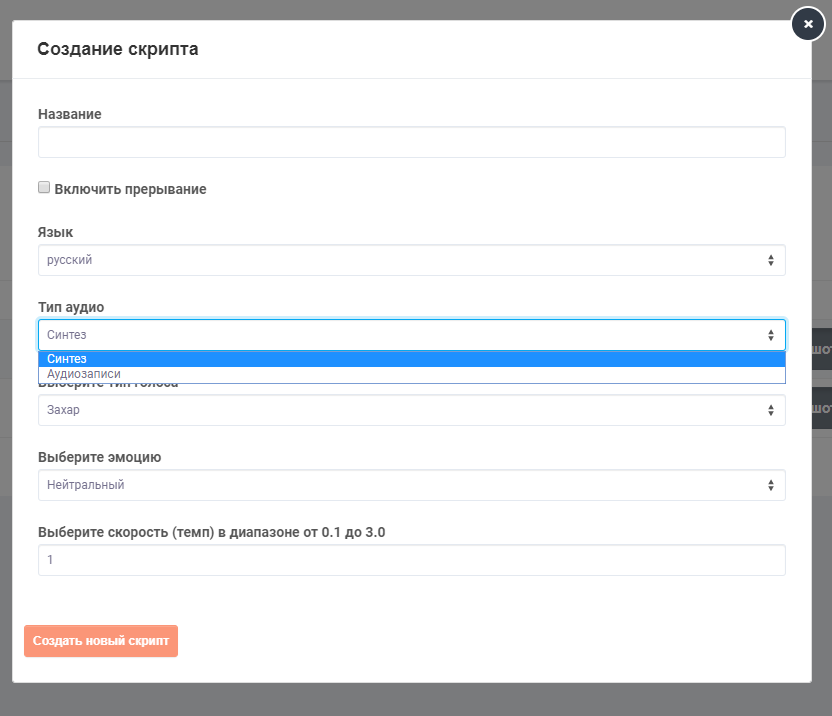Click the Название field label
This screenshot has width=832, height=716.
click(x=69, y=114)
